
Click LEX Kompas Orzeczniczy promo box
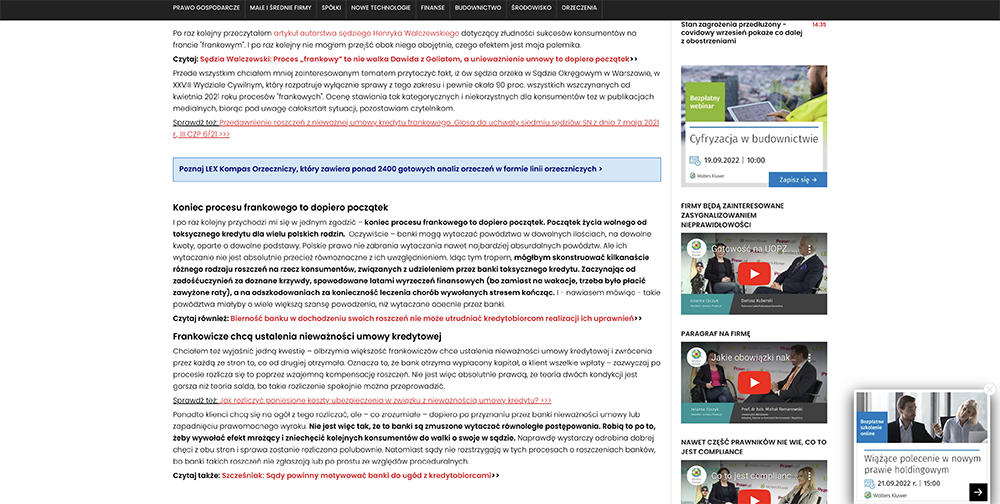click(416, 169)
